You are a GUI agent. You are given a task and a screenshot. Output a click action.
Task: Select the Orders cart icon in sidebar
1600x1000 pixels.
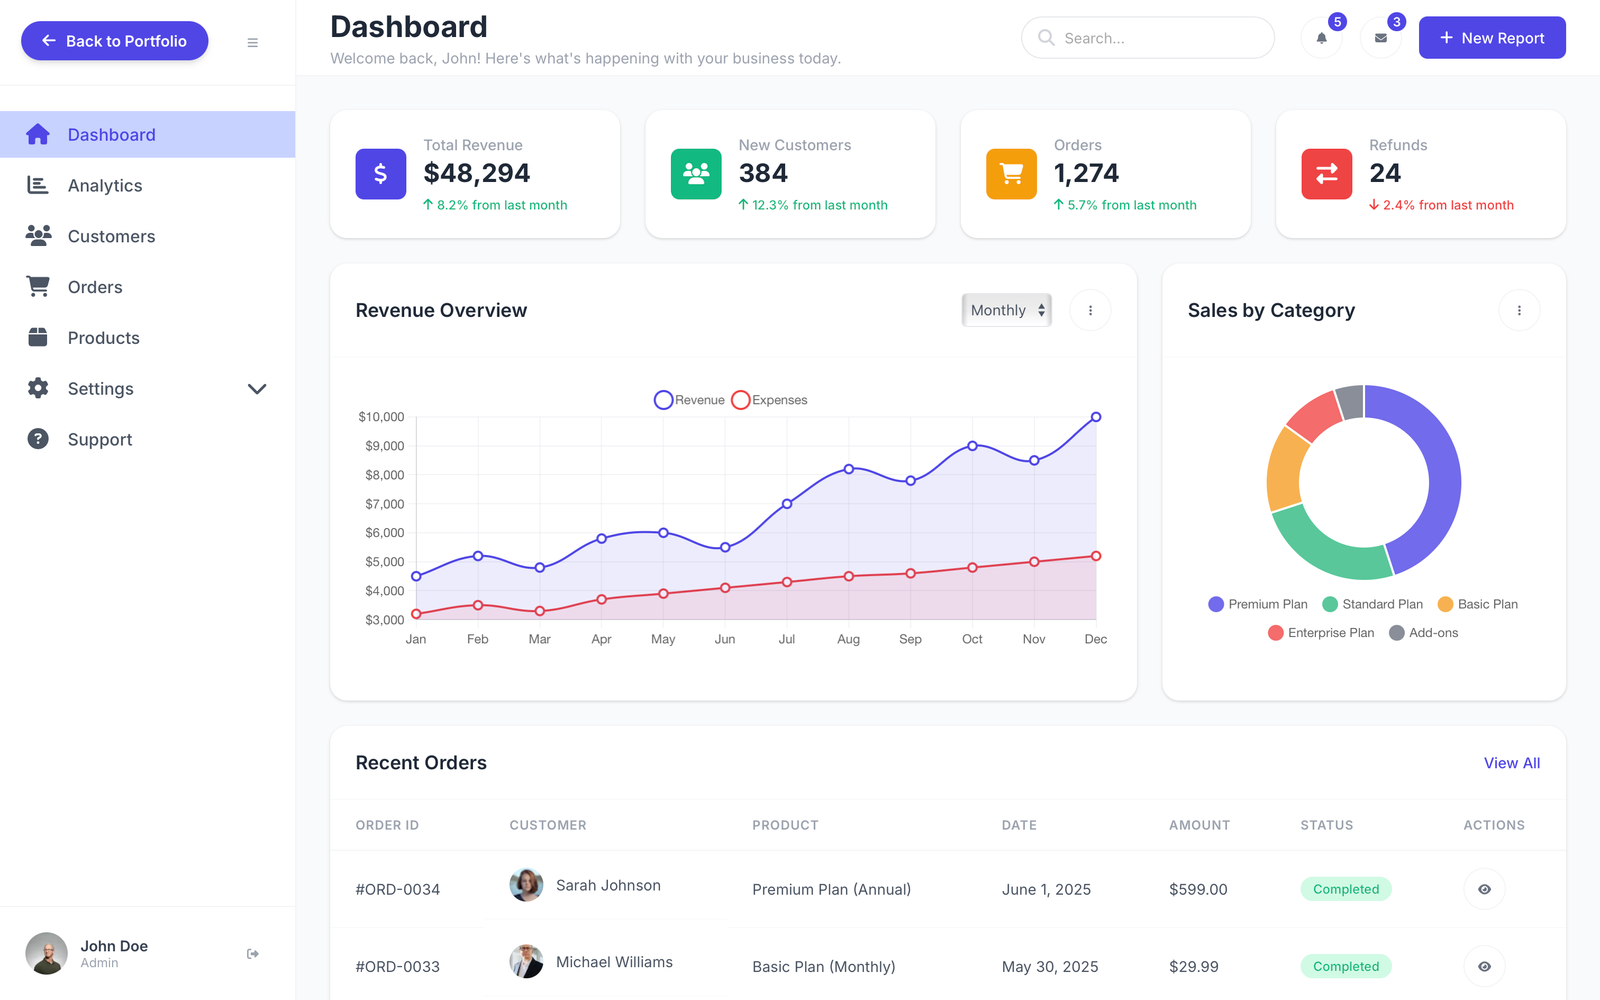(x=38, y=286)
